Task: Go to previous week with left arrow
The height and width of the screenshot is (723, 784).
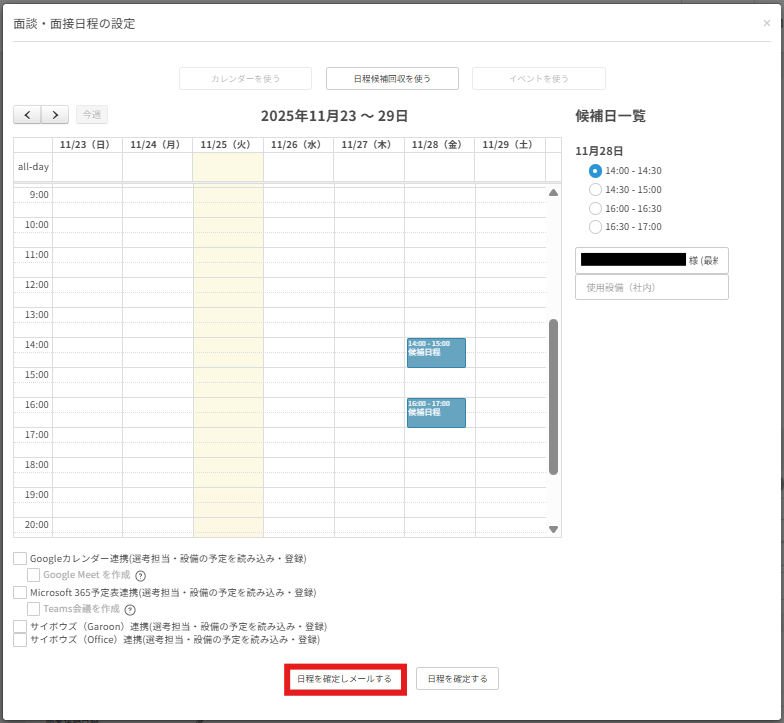Action: click(27, 115)
